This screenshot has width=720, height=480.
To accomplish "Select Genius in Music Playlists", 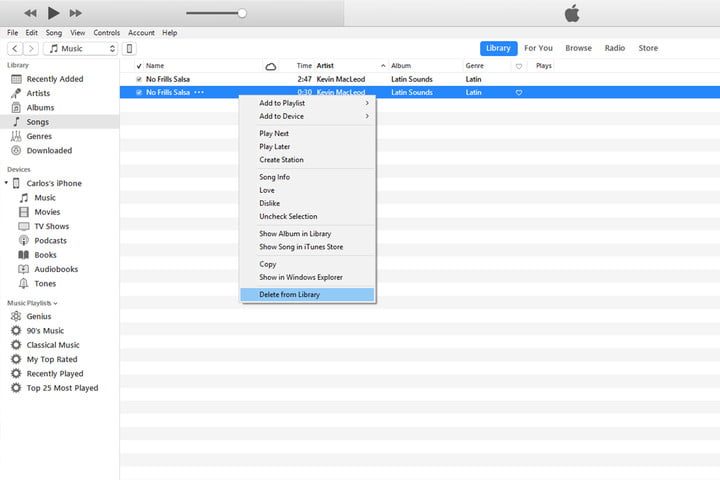I will tap(39, 316).
